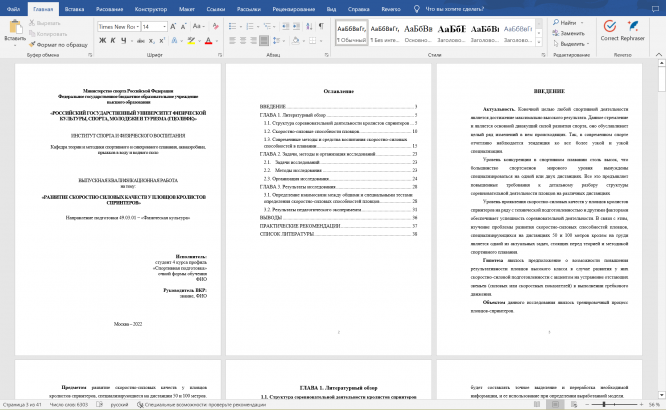The height and width of the screenshot is (410, 666).
Task: Switch to Web Layout view
Action: [x=574, y=404]
